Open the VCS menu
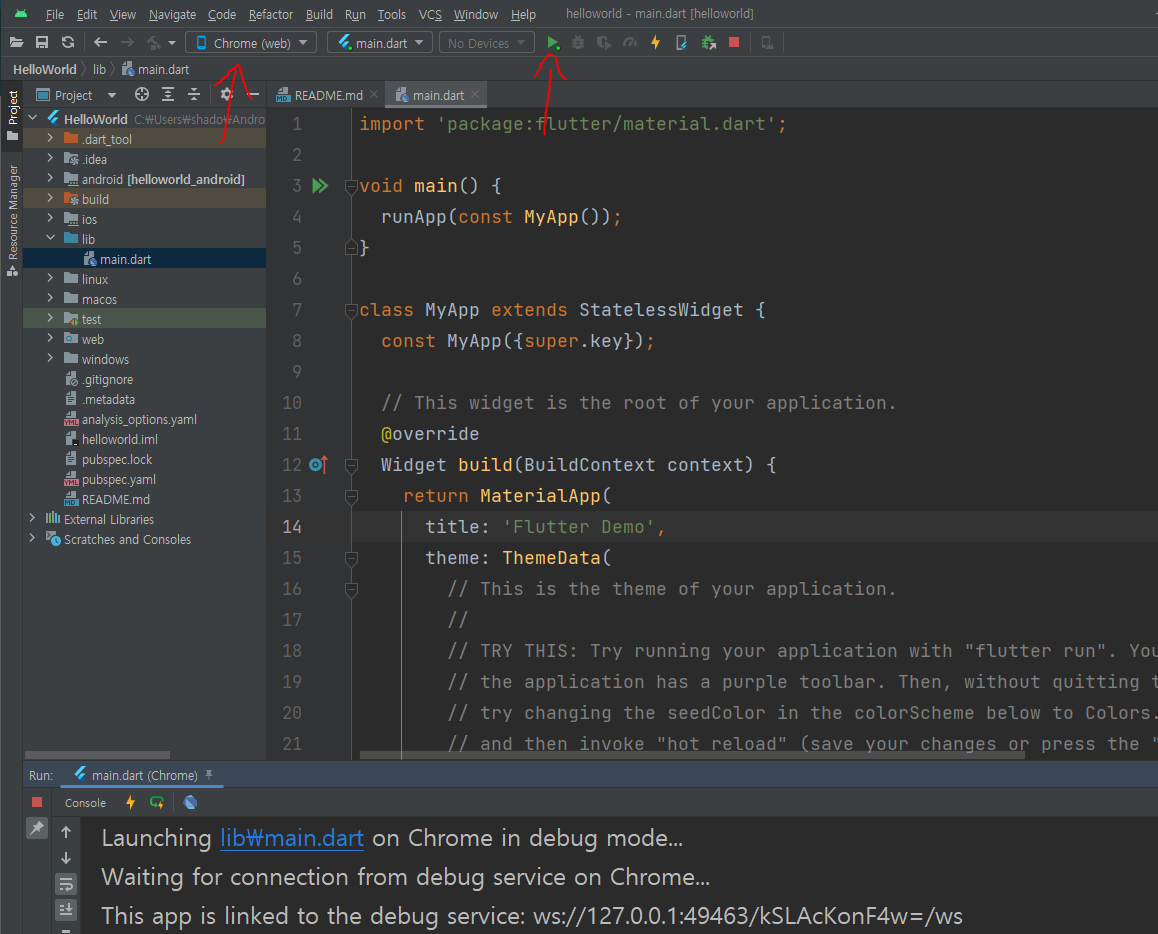 pyautogui.click(x=430, y=14)
